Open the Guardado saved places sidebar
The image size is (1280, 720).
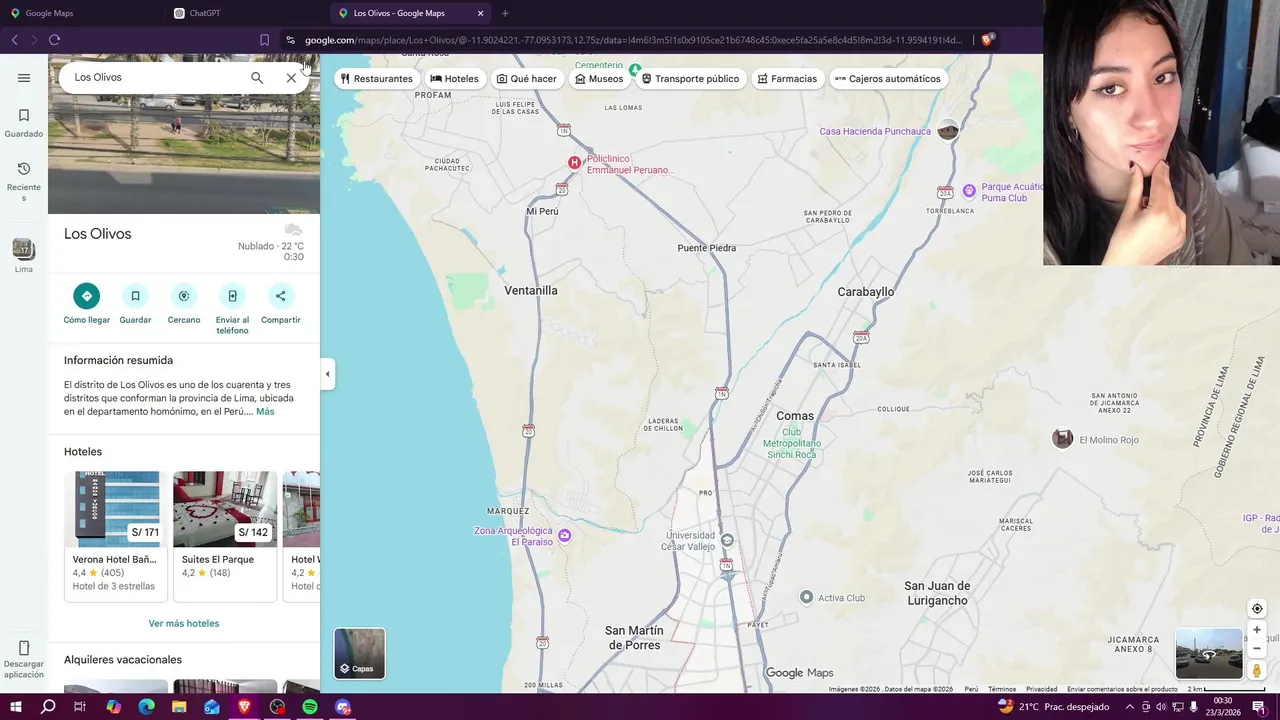[24, 123]
